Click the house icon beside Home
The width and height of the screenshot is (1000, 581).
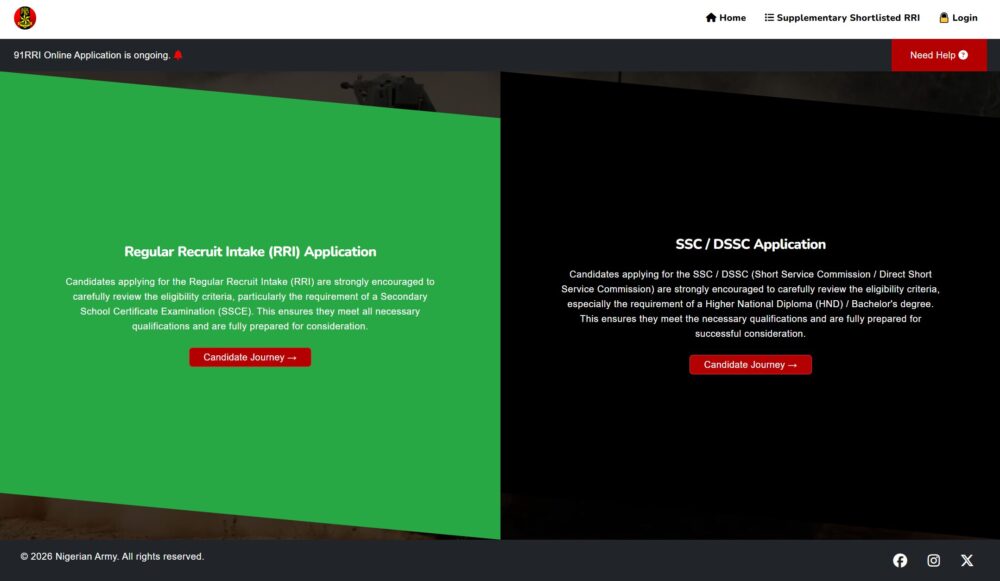(x=709, y=17)
